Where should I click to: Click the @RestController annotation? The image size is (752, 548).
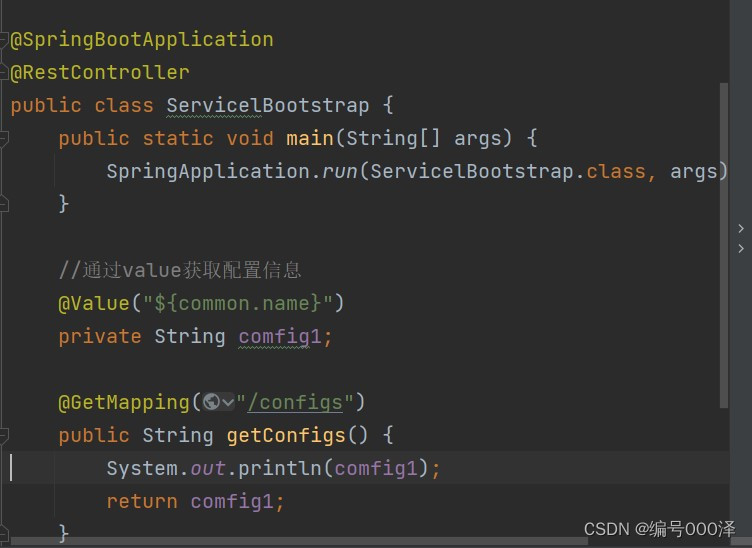(x=100, y=73)
